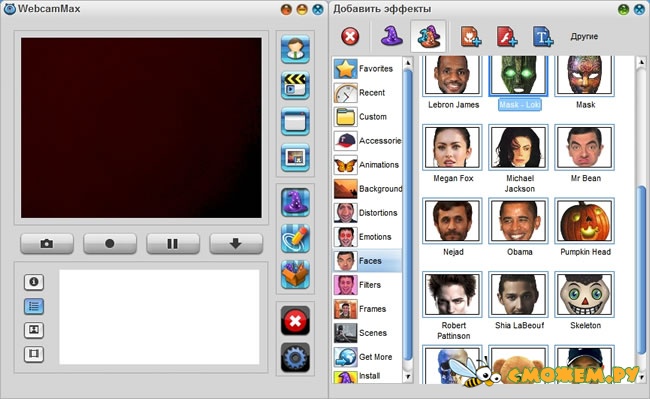Viewport: 650px width, 399px height.
Task: Show info panel using the info icon
Action: click(x=34, y=282)
